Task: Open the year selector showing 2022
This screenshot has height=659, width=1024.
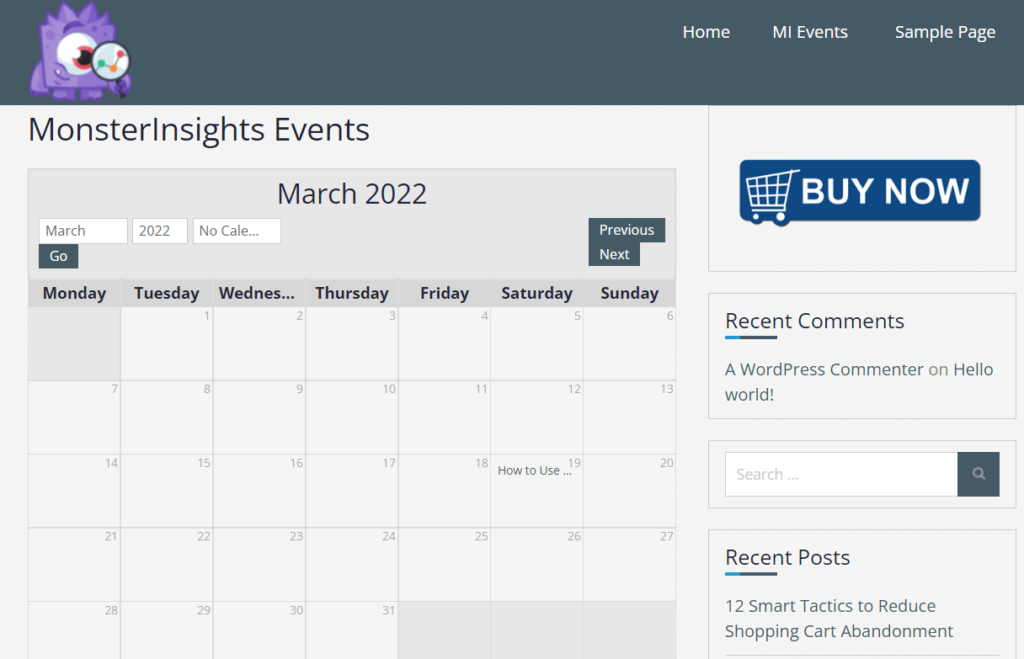Action: [159, 230]
